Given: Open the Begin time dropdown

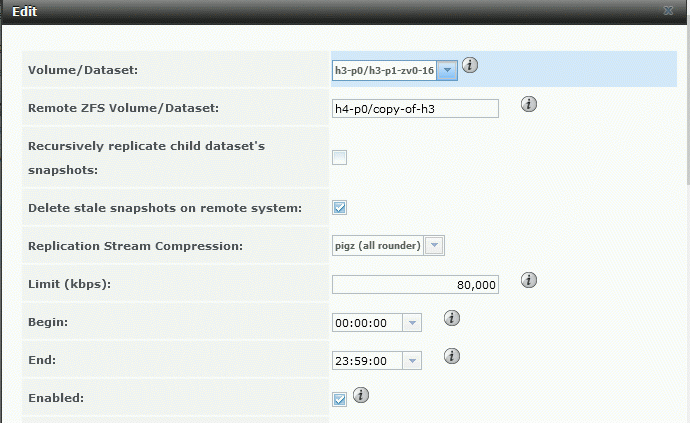Looking at the screenshot, I should click(x=412, y=323).
